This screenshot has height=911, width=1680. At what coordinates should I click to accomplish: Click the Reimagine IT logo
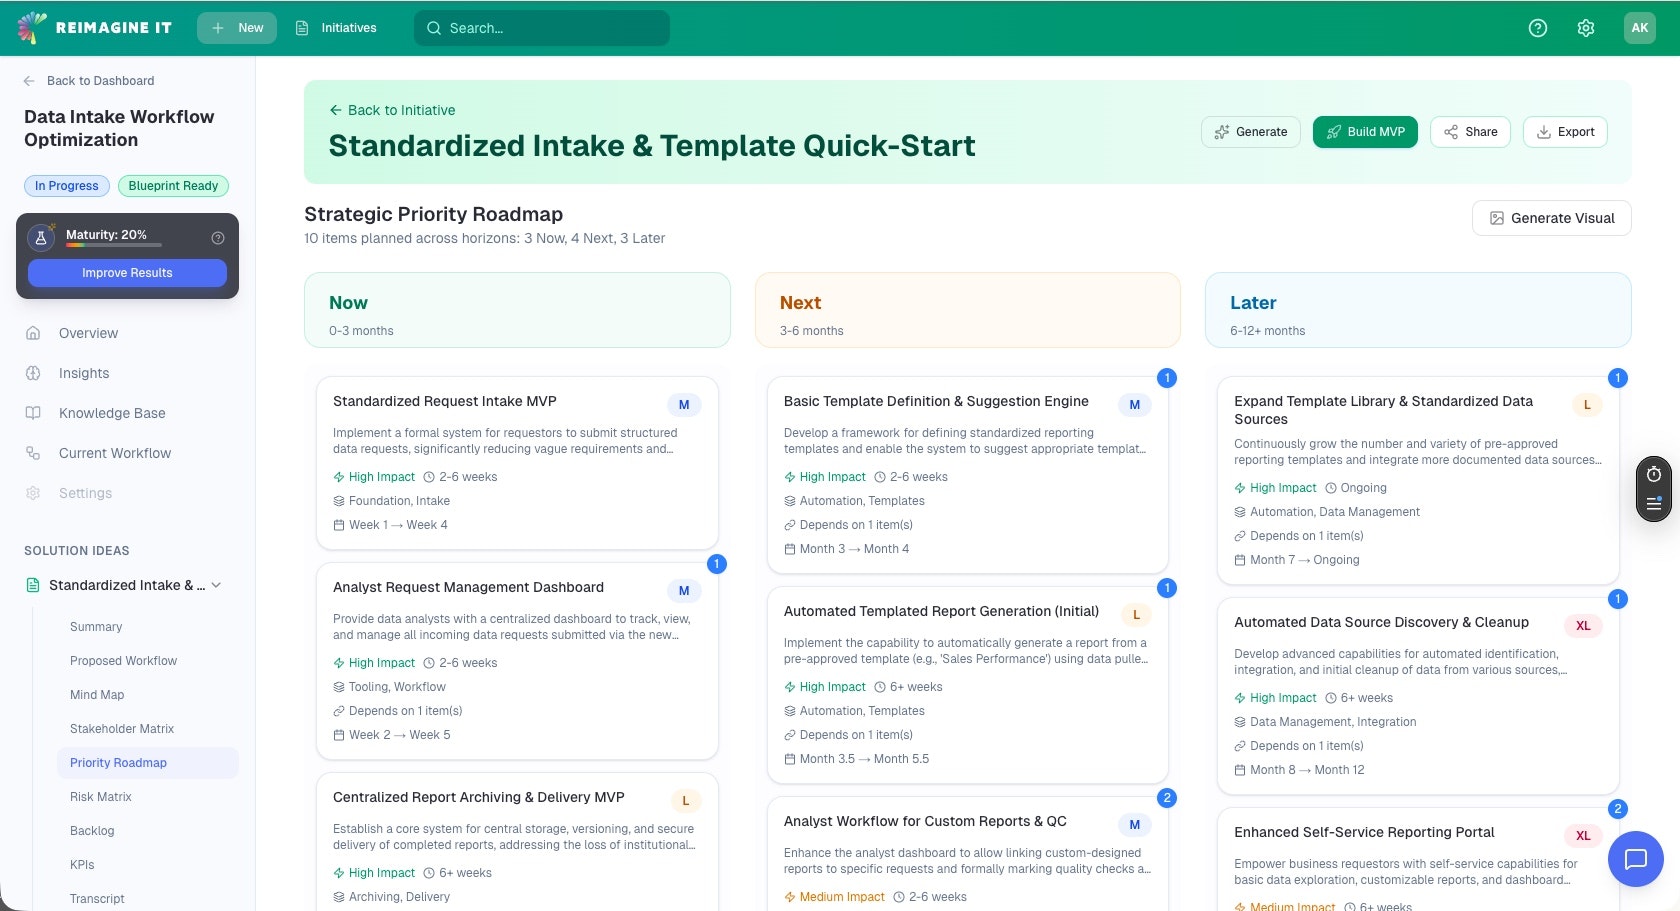coord(95,27)
